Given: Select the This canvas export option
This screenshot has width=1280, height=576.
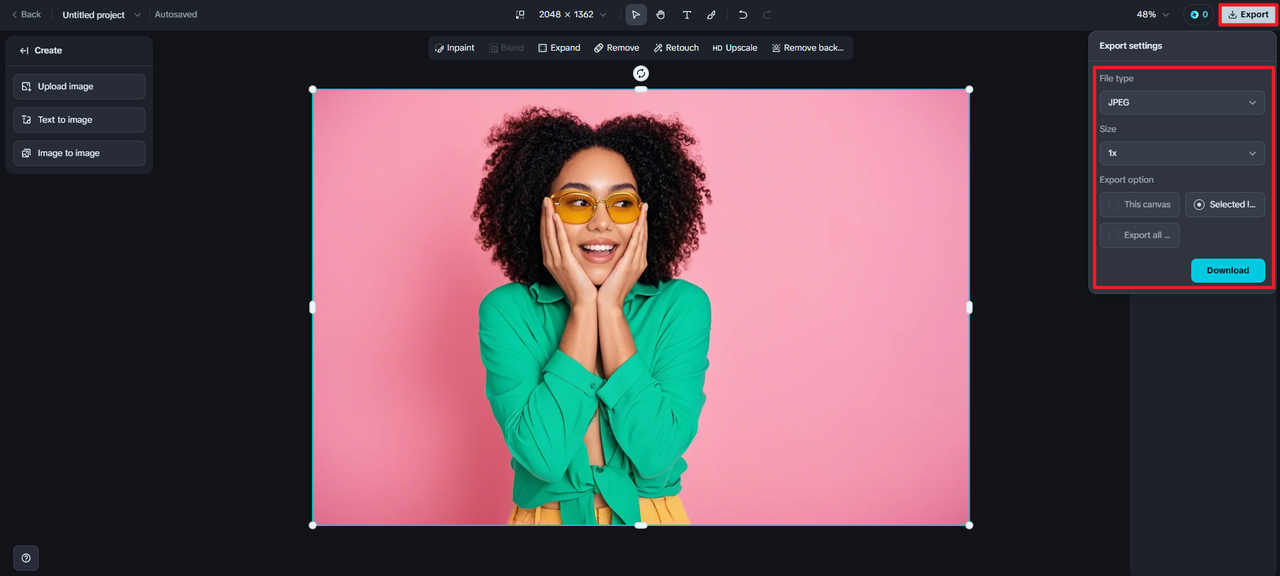Looking at the screenshot, I should click(1139, 205).
